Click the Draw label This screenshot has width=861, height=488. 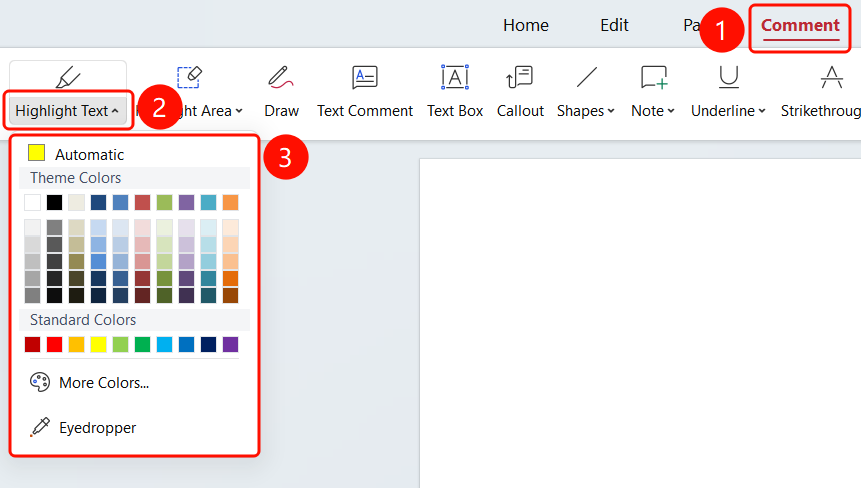[281, 111]
